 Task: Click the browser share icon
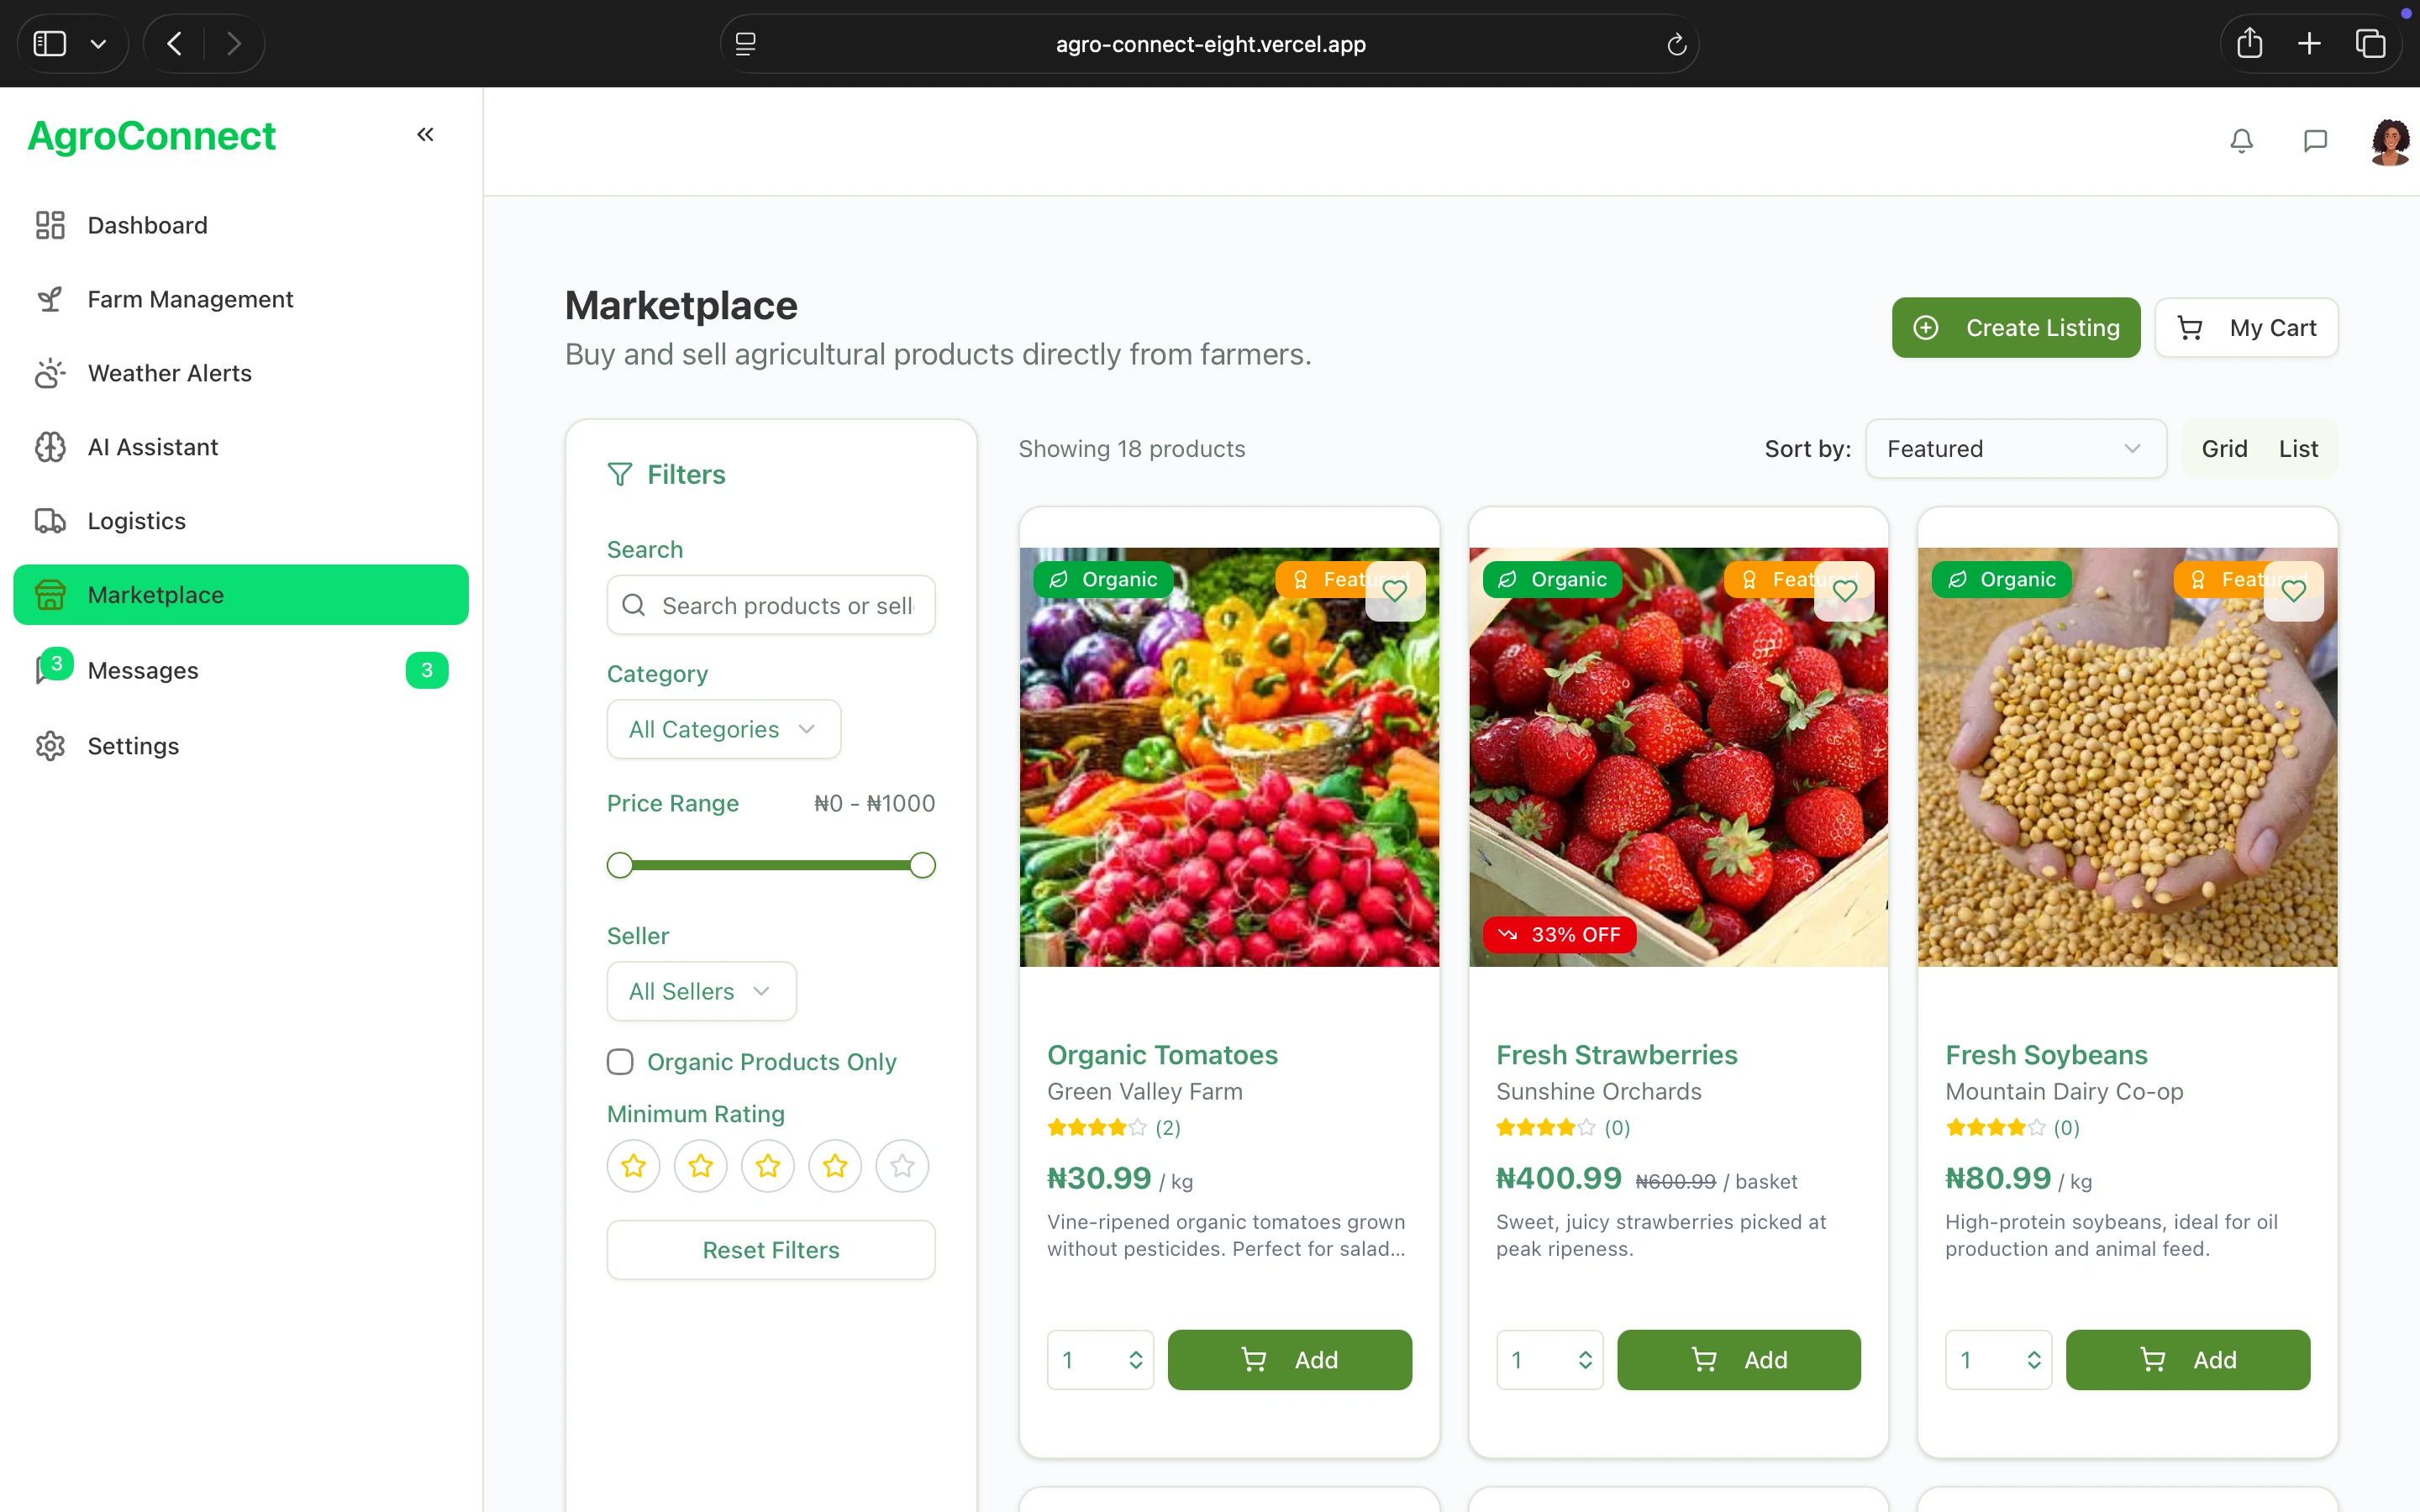click(2249, 43)
